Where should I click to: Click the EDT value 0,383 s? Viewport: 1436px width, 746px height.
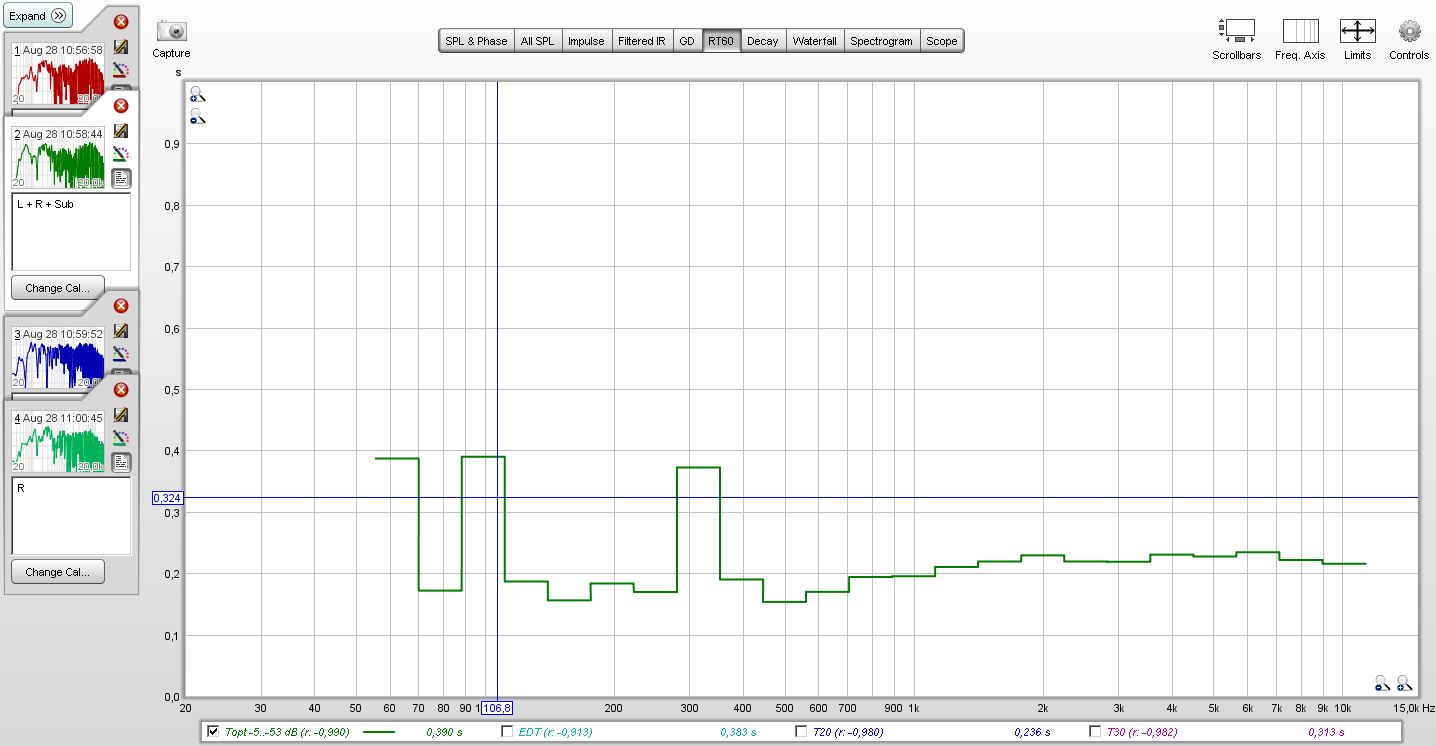739,732
